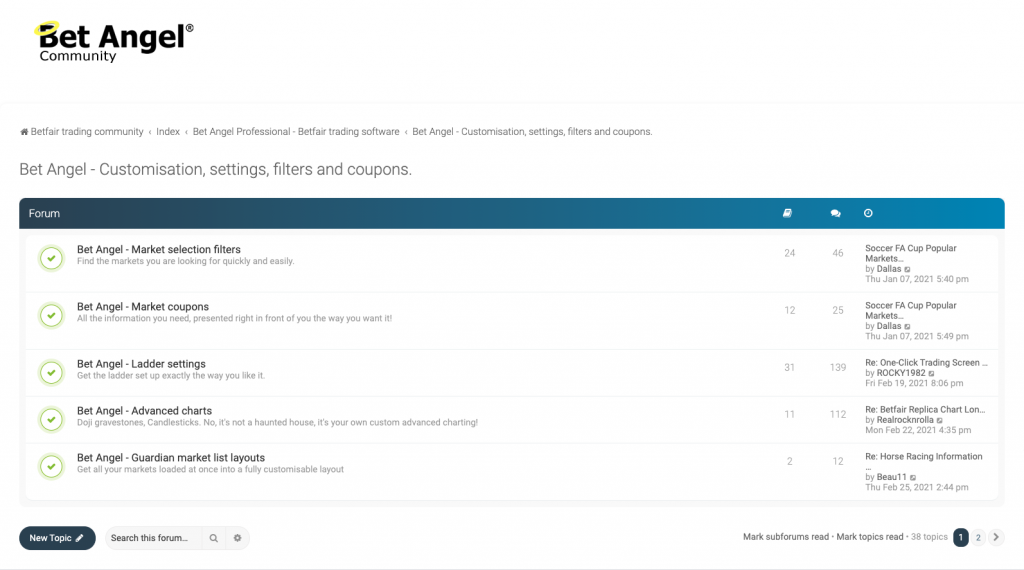This screenshot has height=570, width=1024.
Task: View Dallas profile in Market selection filters row
Action: click(888, 269)
